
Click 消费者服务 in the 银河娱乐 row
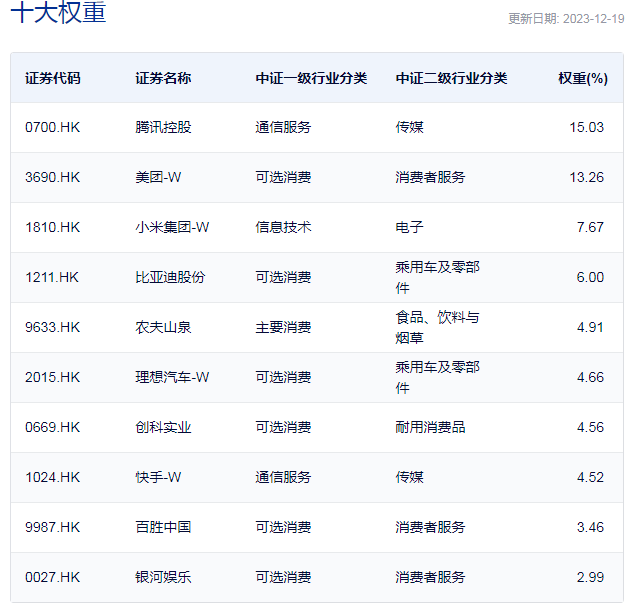(x=430, y=577)
